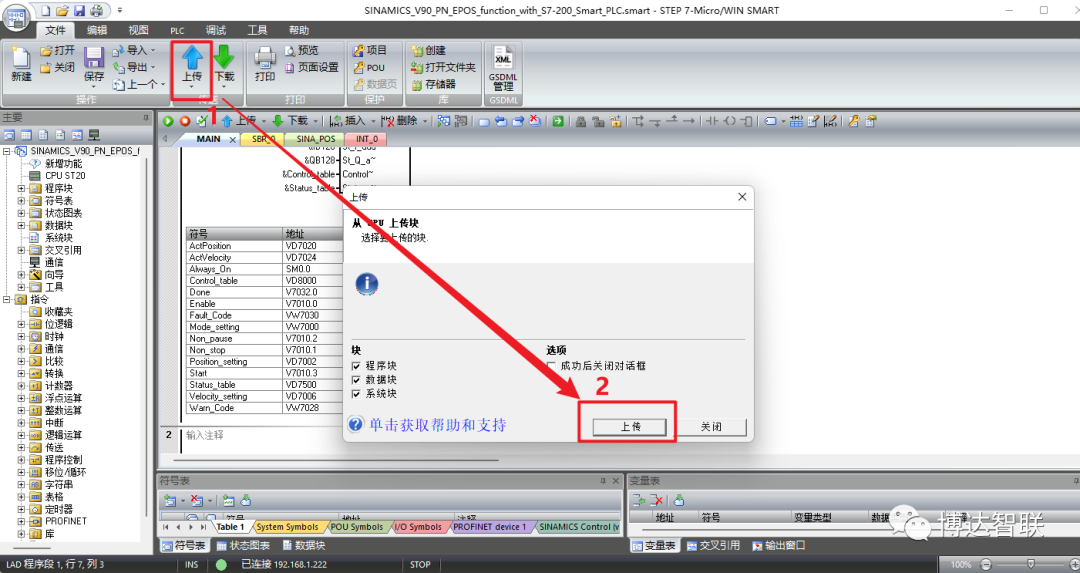Switch to 状态图表 bottom panel button

point(243,545)
